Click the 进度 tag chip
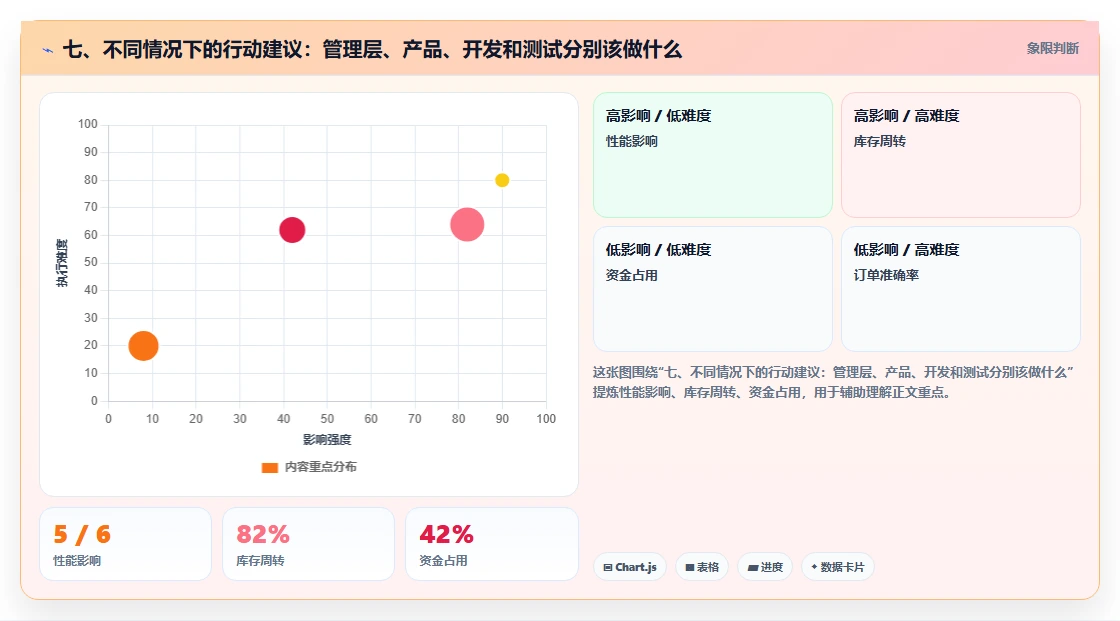This screenshot has width=1120, height=621. tap(765, 567)
